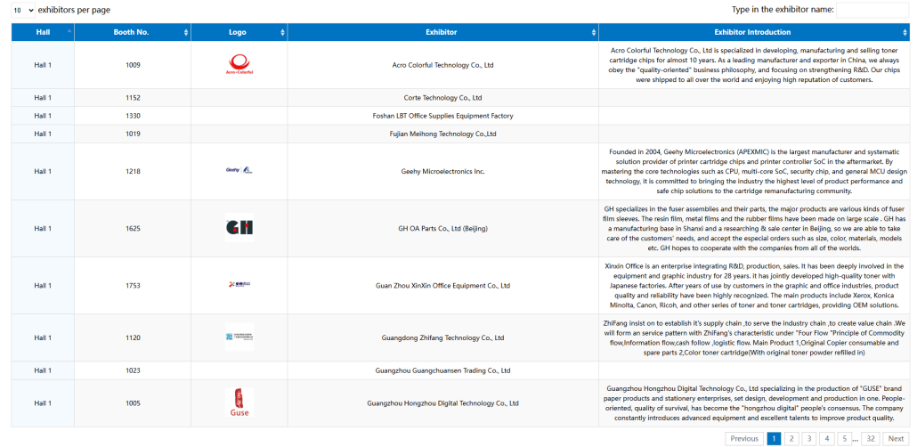Select booth number 1753
917x447 pixels.
(x=133, y=286)
